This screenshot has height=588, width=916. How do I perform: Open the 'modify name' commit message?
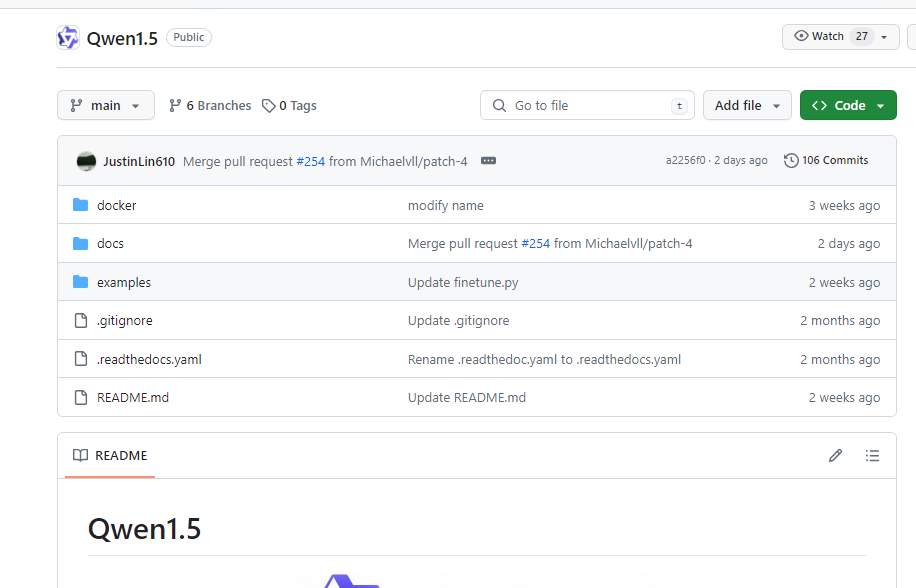[x=446, y=206]
